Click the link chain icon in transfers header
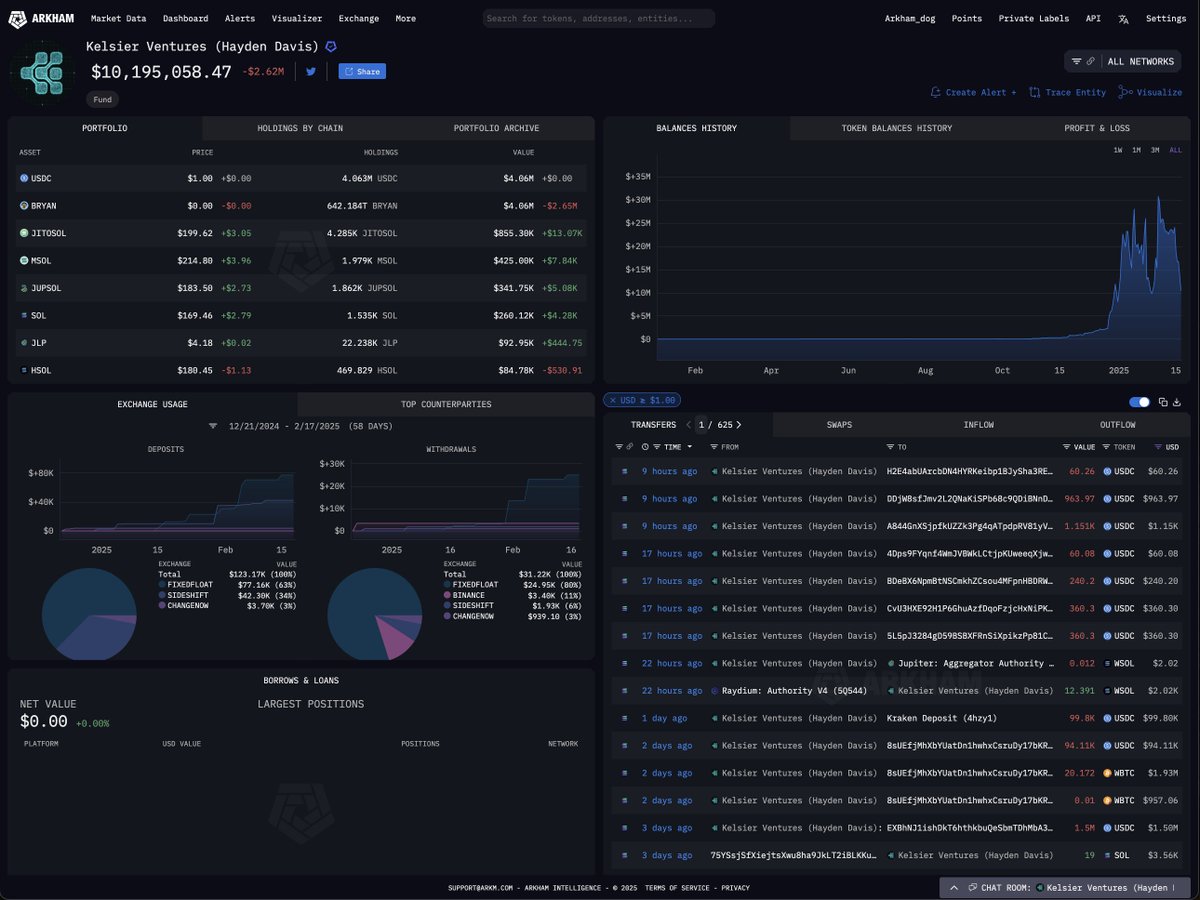This screenshot has width=1200, height=900. coord(630,447)
